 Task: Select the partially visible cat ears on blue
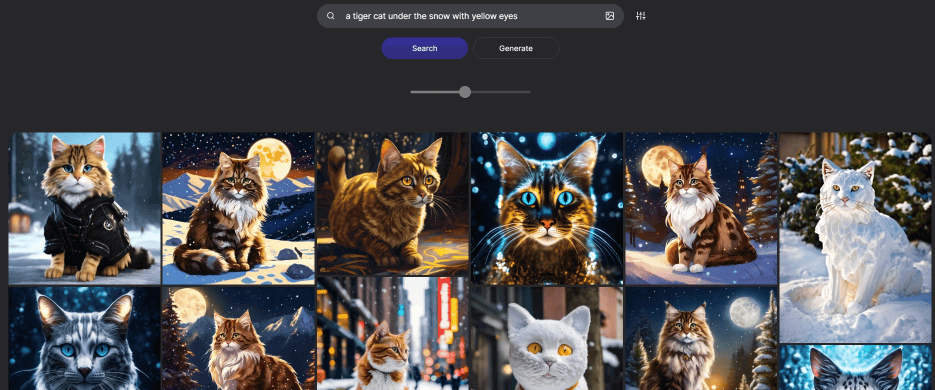pos(855,367)
